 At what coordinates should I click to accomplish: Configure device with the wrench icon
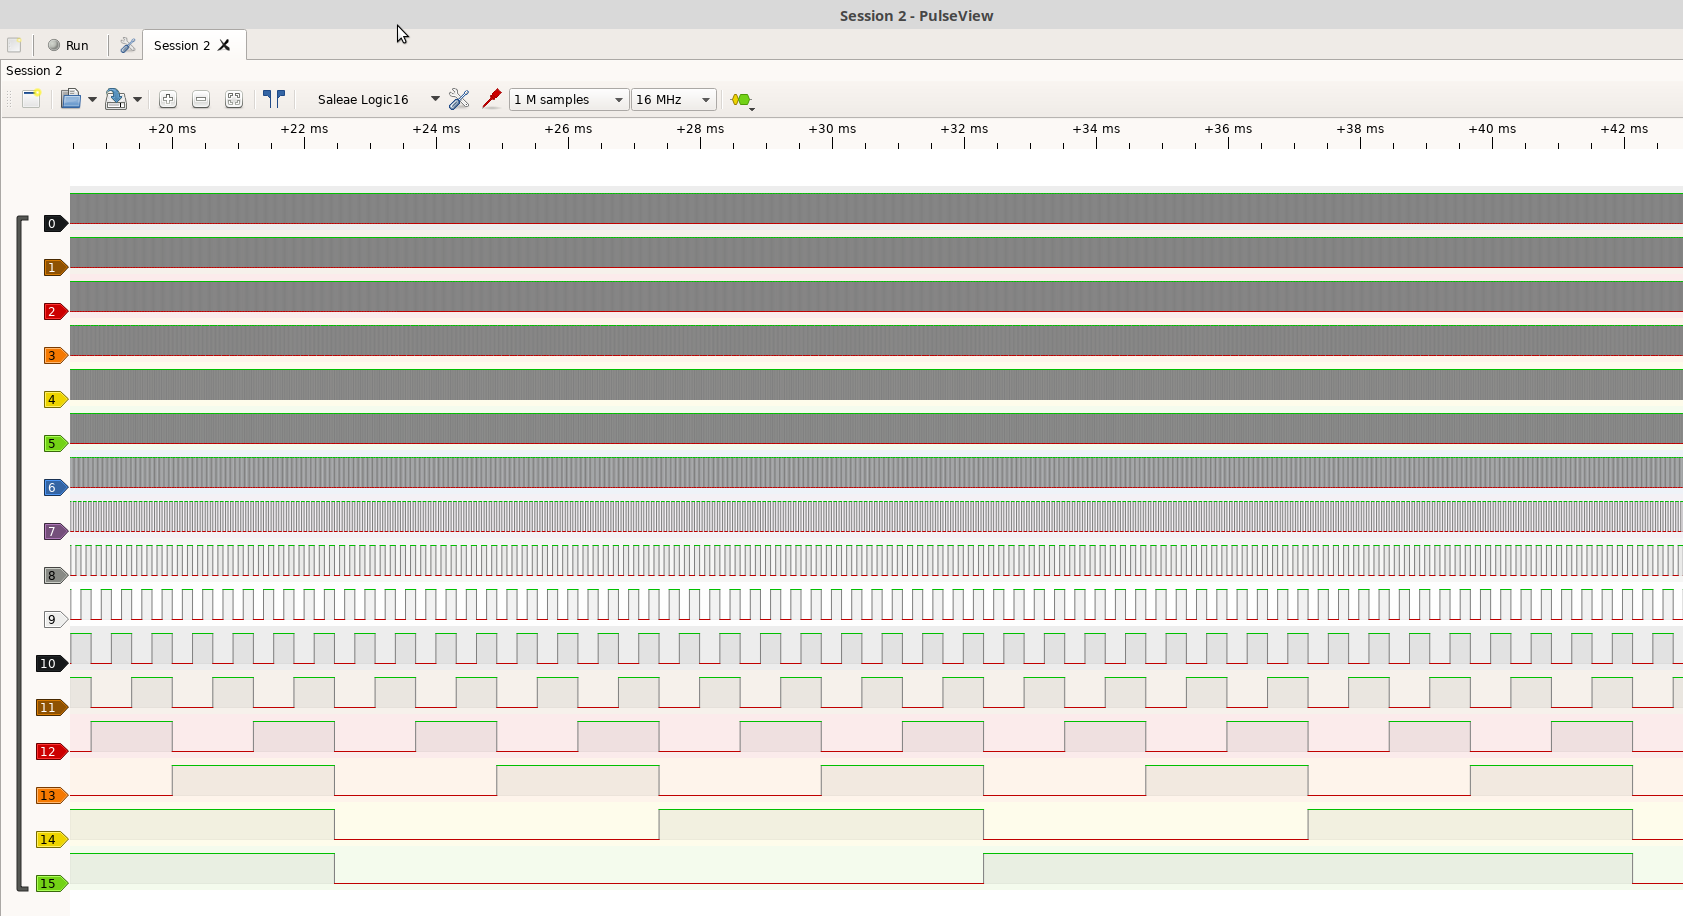click(x=459, y=99)
